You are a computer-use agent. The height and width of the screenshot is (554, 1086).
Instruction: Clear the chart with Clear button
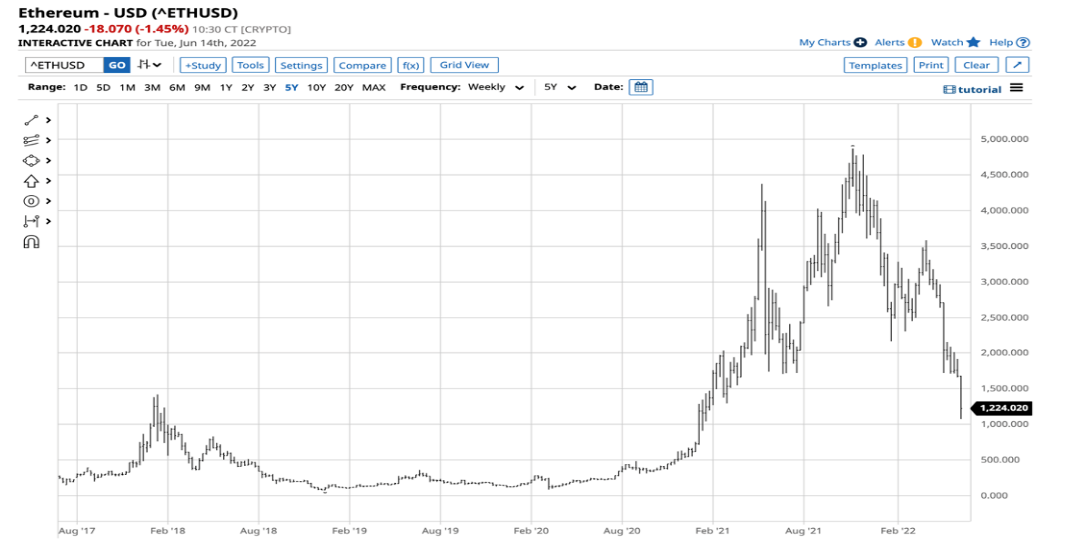977,65
